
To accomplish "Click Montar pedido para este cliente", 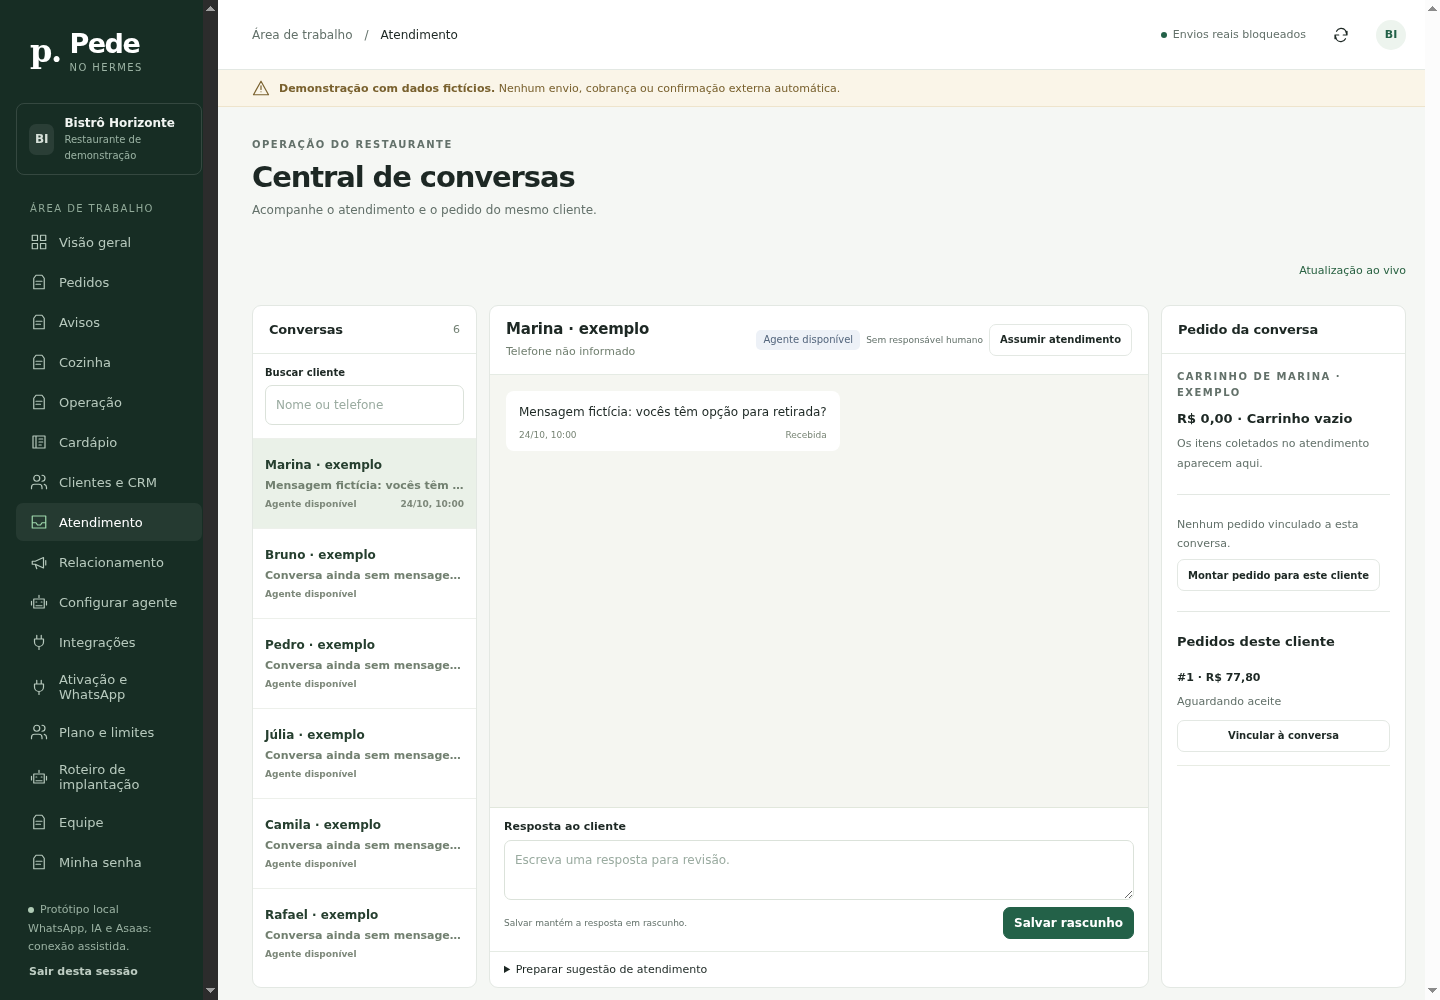I will point(1278,575).
